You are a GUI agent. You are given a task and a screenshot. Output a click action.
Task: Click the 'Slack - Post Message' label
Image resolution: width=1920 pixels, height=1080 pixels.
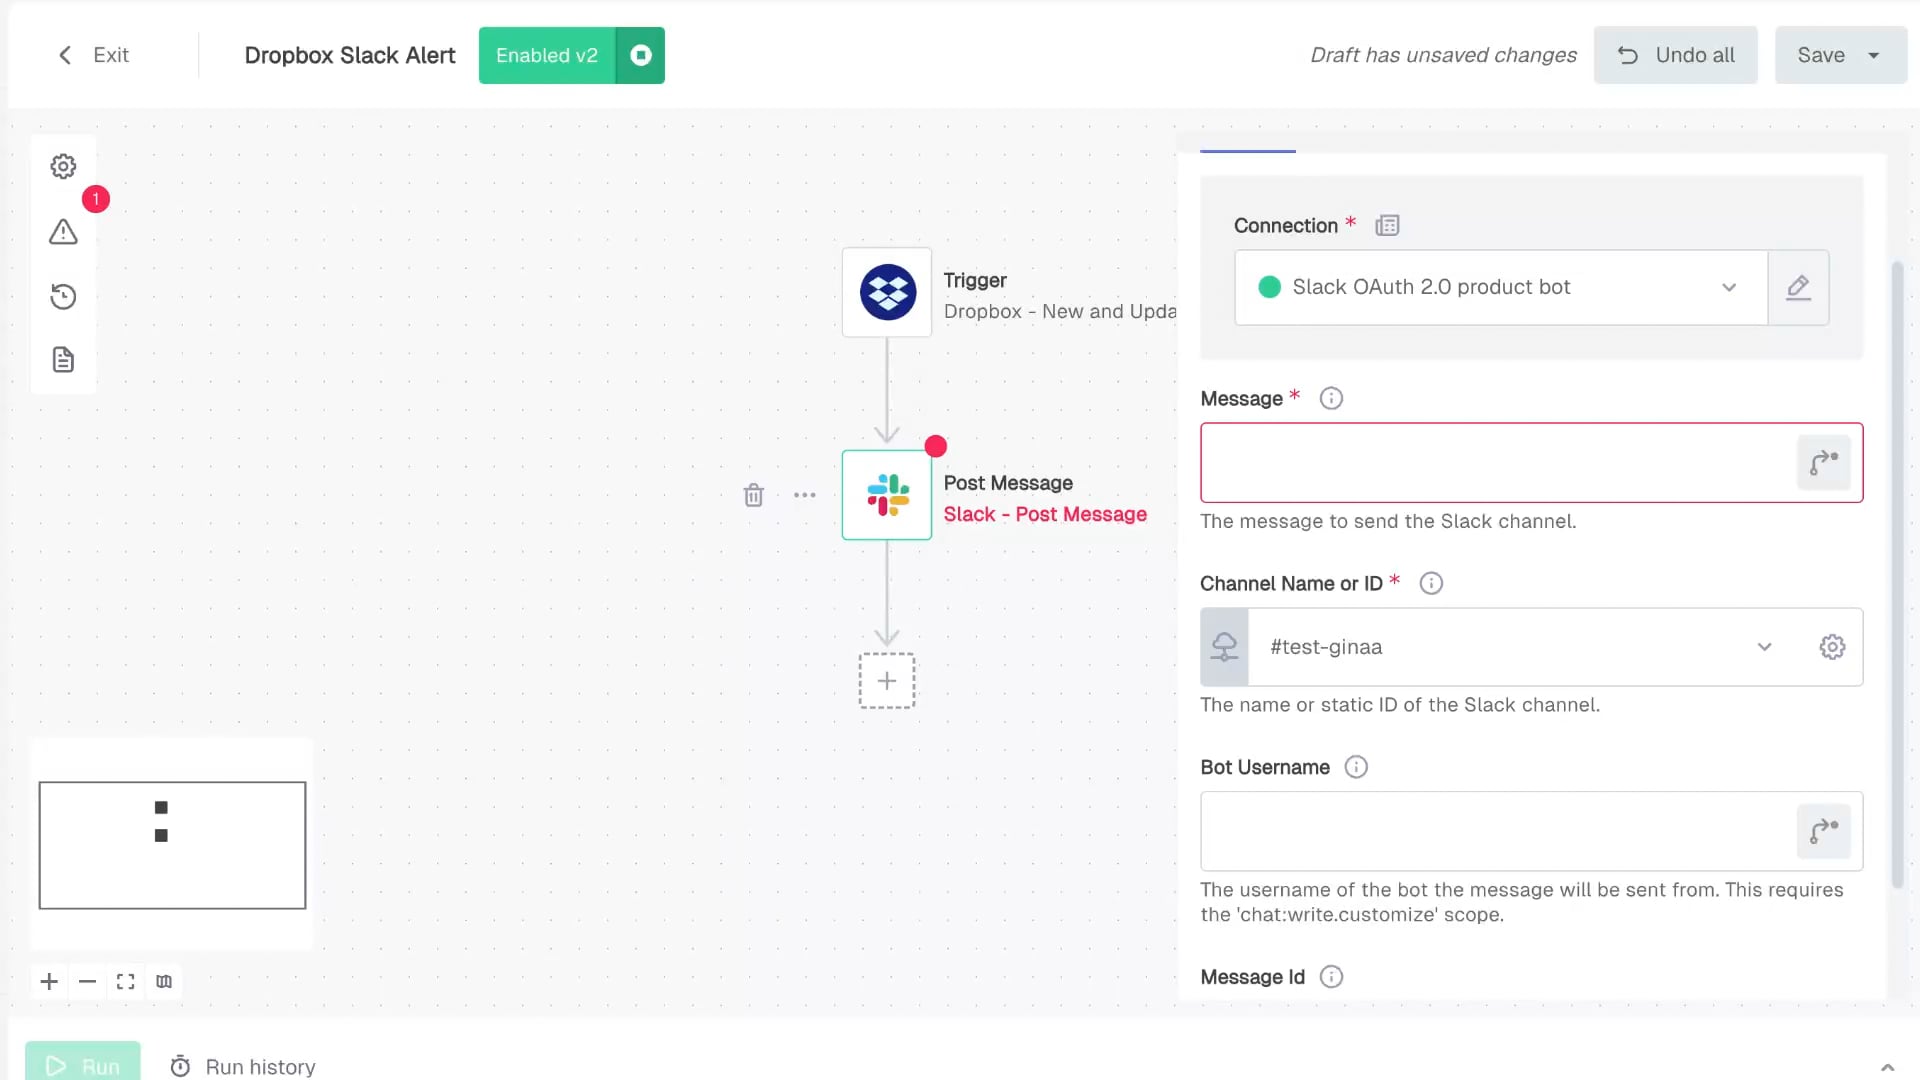tap(1045, 515)
